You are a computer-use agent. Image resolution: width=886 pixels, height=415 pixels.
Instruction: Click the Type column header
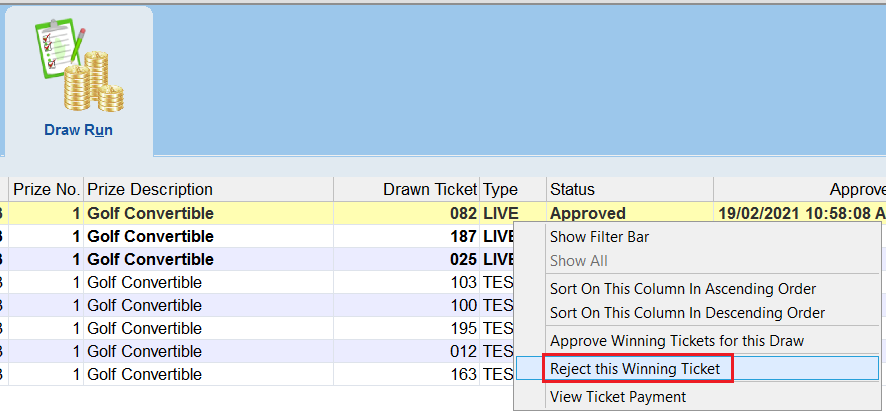coord(513,189)
